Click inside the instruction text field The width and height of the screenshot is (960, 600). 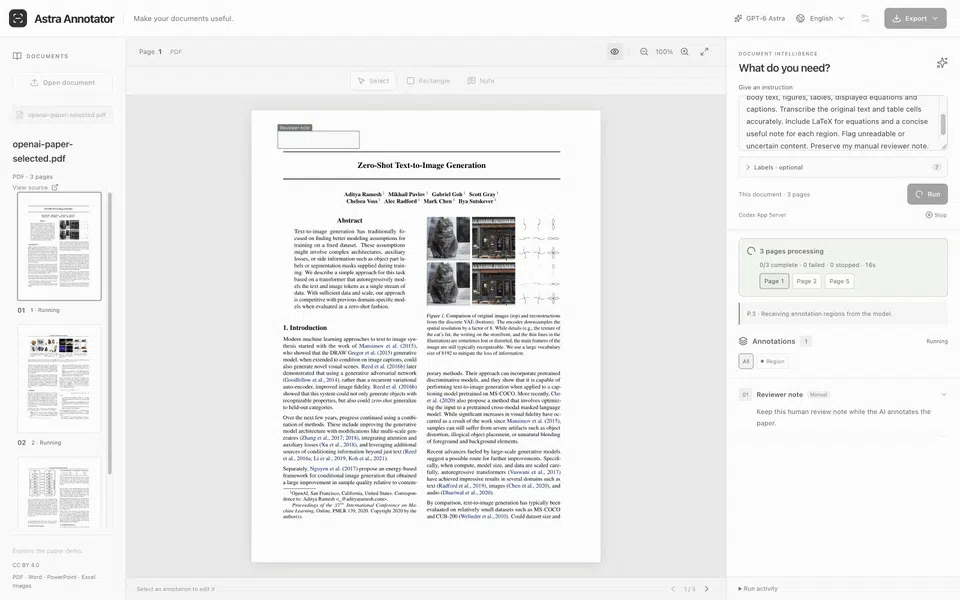[839, 122]
